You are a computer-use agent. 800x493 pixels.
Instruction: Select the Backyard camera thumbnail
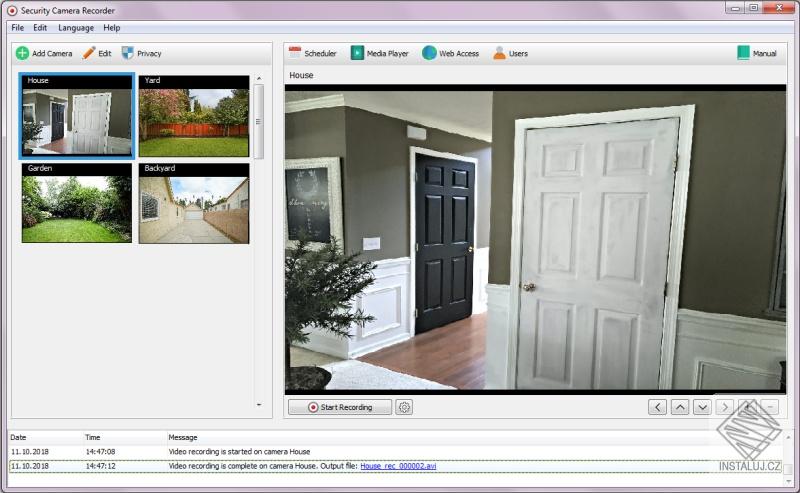tap(194, 203)
